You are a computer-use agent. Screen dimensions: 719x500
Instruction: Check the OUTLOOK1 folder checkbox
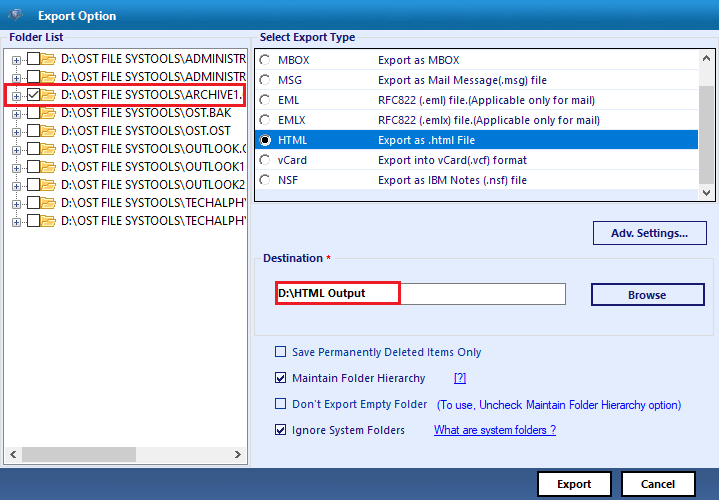click(x=33, y=167)
